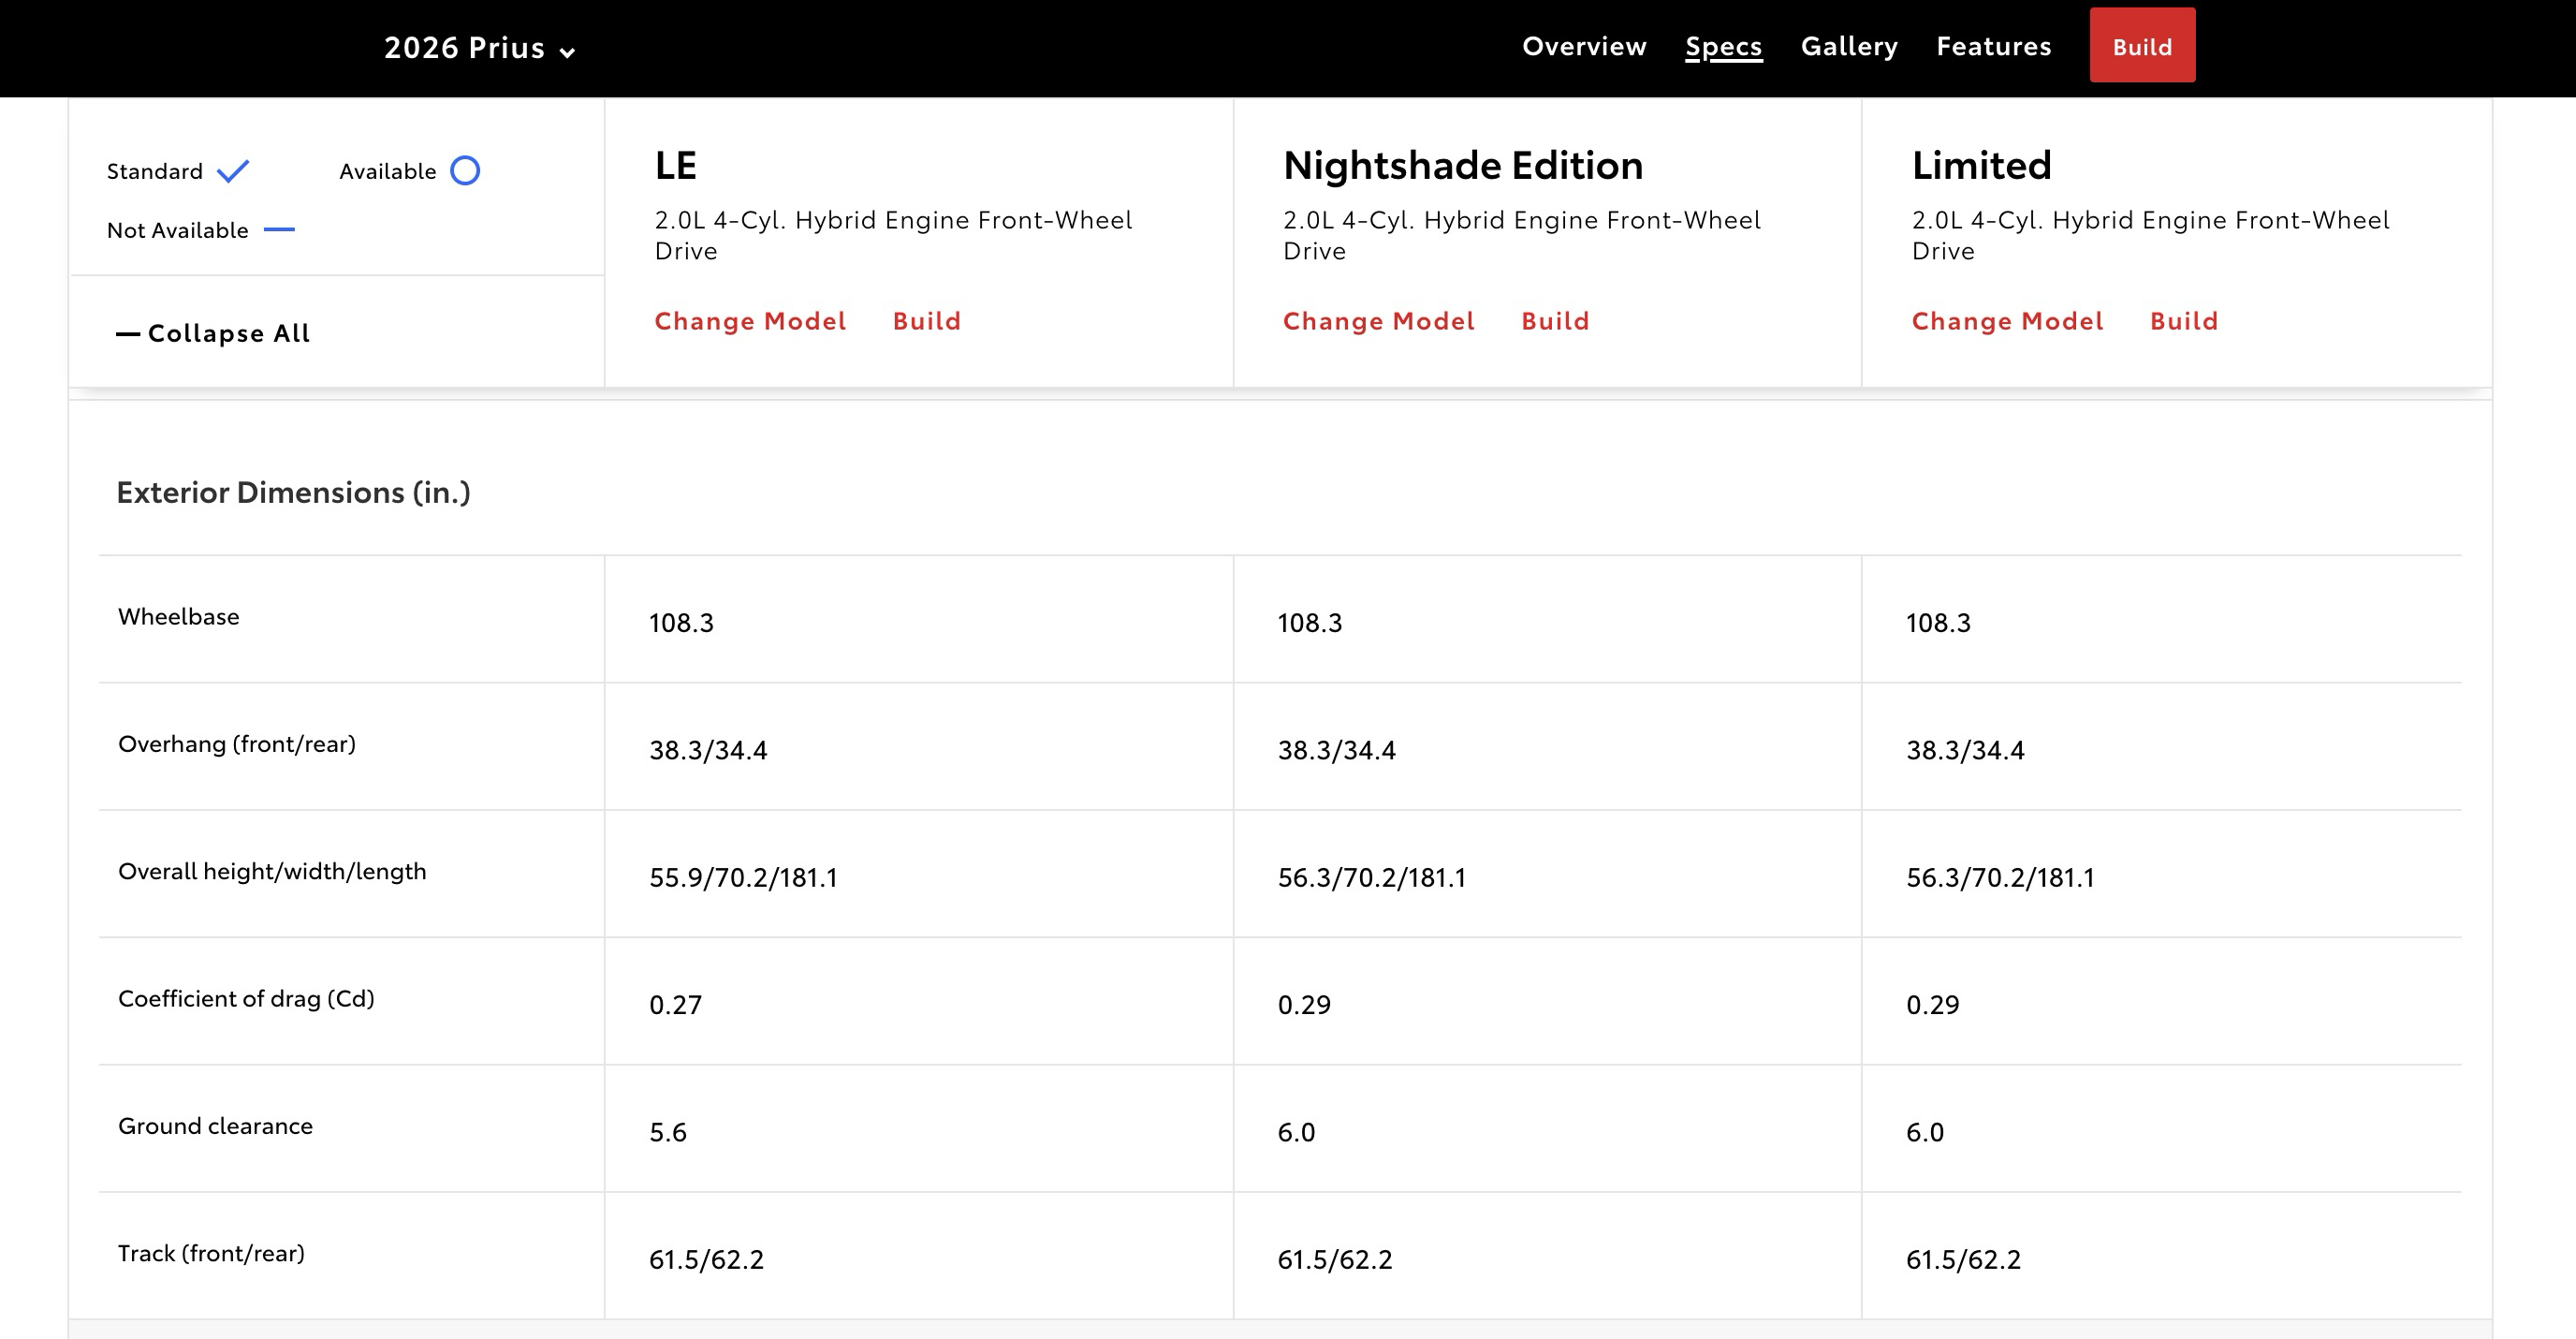Click the minus icon beside Collapse All
Viewport: 2576px width, 1339px height.
coord(127,334)
